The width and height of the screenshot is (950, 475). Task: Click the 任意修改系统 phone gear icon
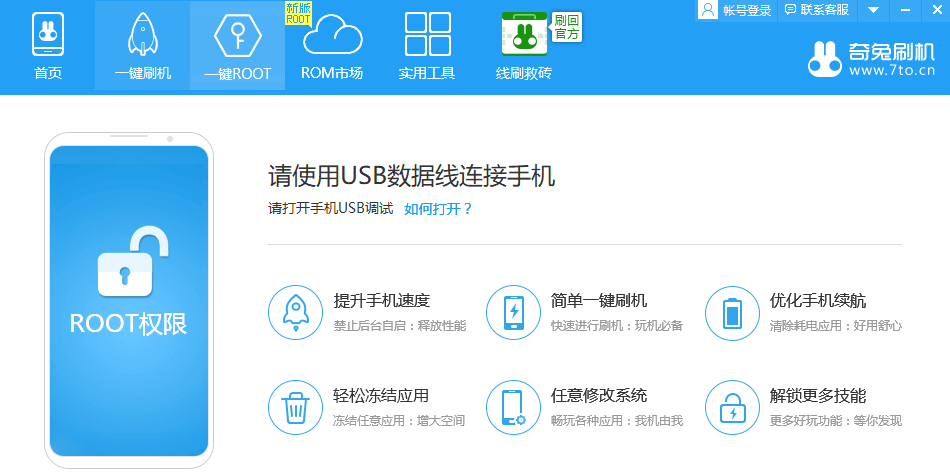pyautogui.click(x=513, y=407)
